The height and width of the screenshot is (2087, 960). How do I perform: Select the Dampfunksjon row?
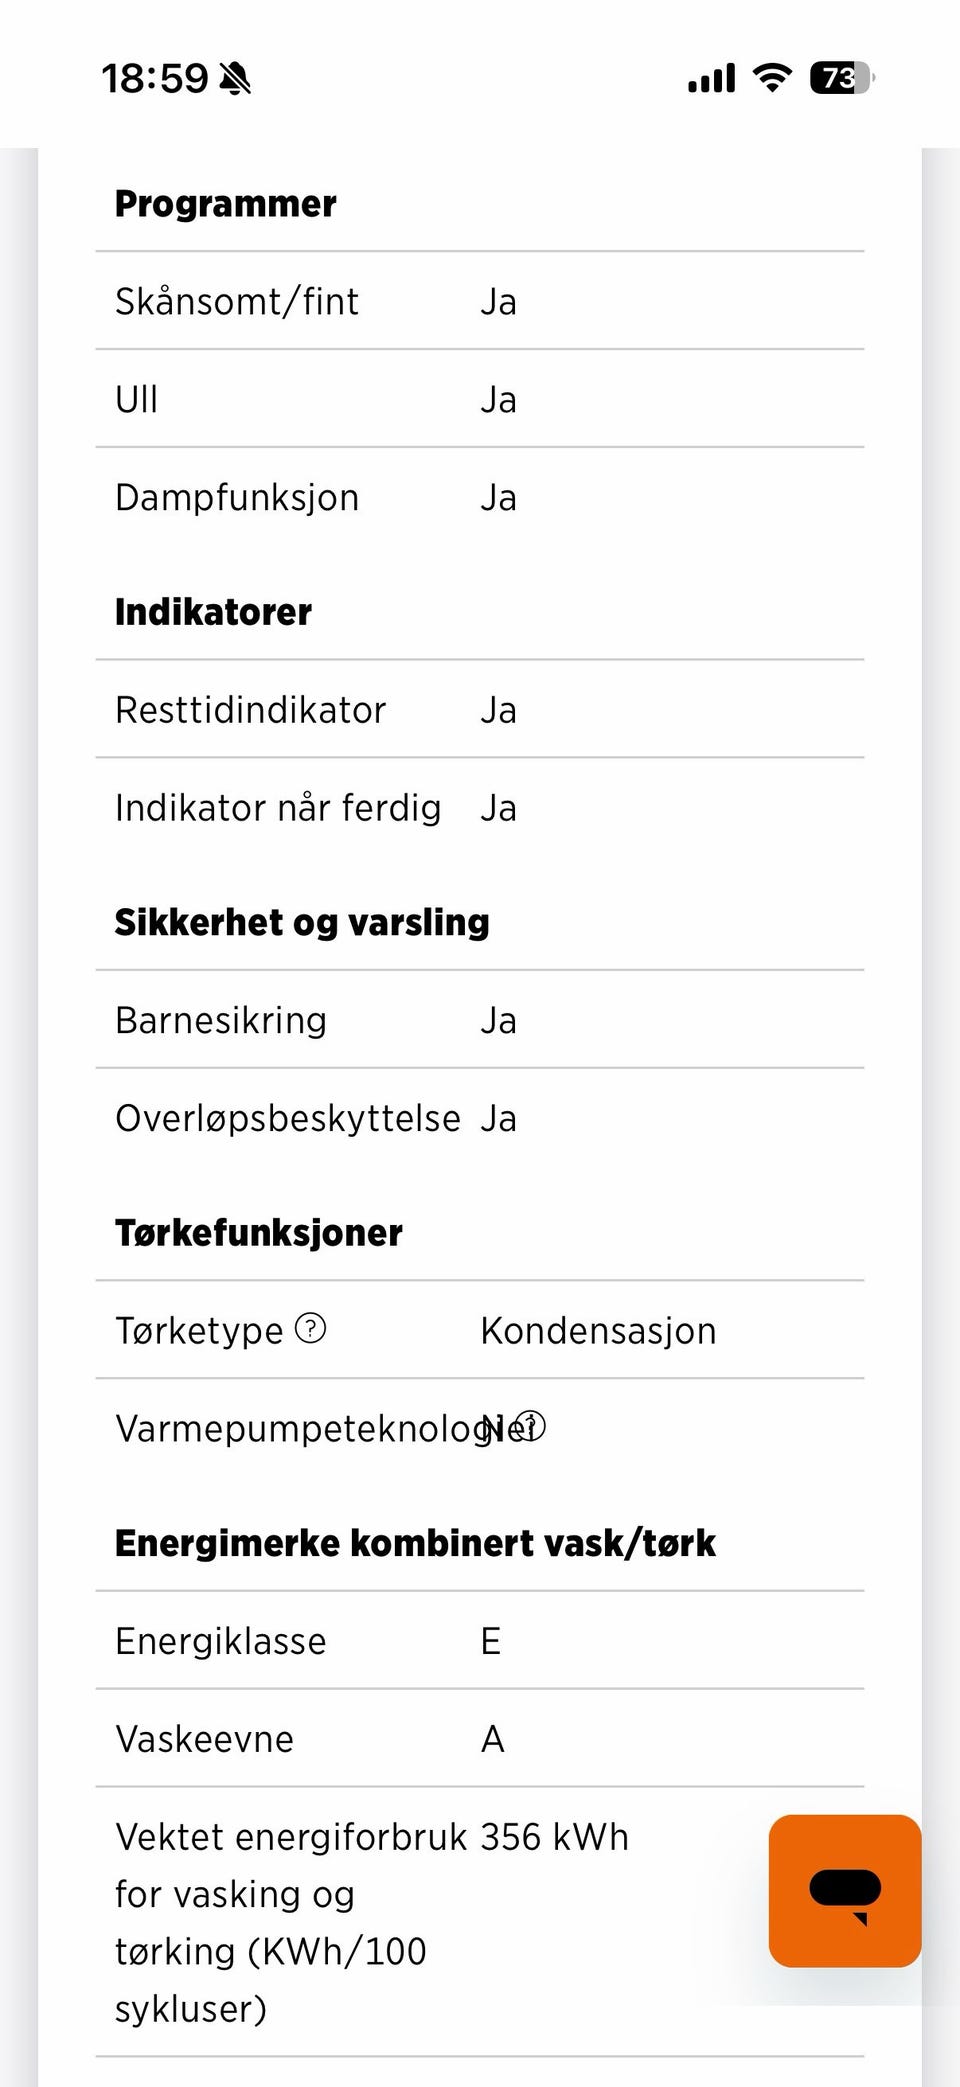480,497
